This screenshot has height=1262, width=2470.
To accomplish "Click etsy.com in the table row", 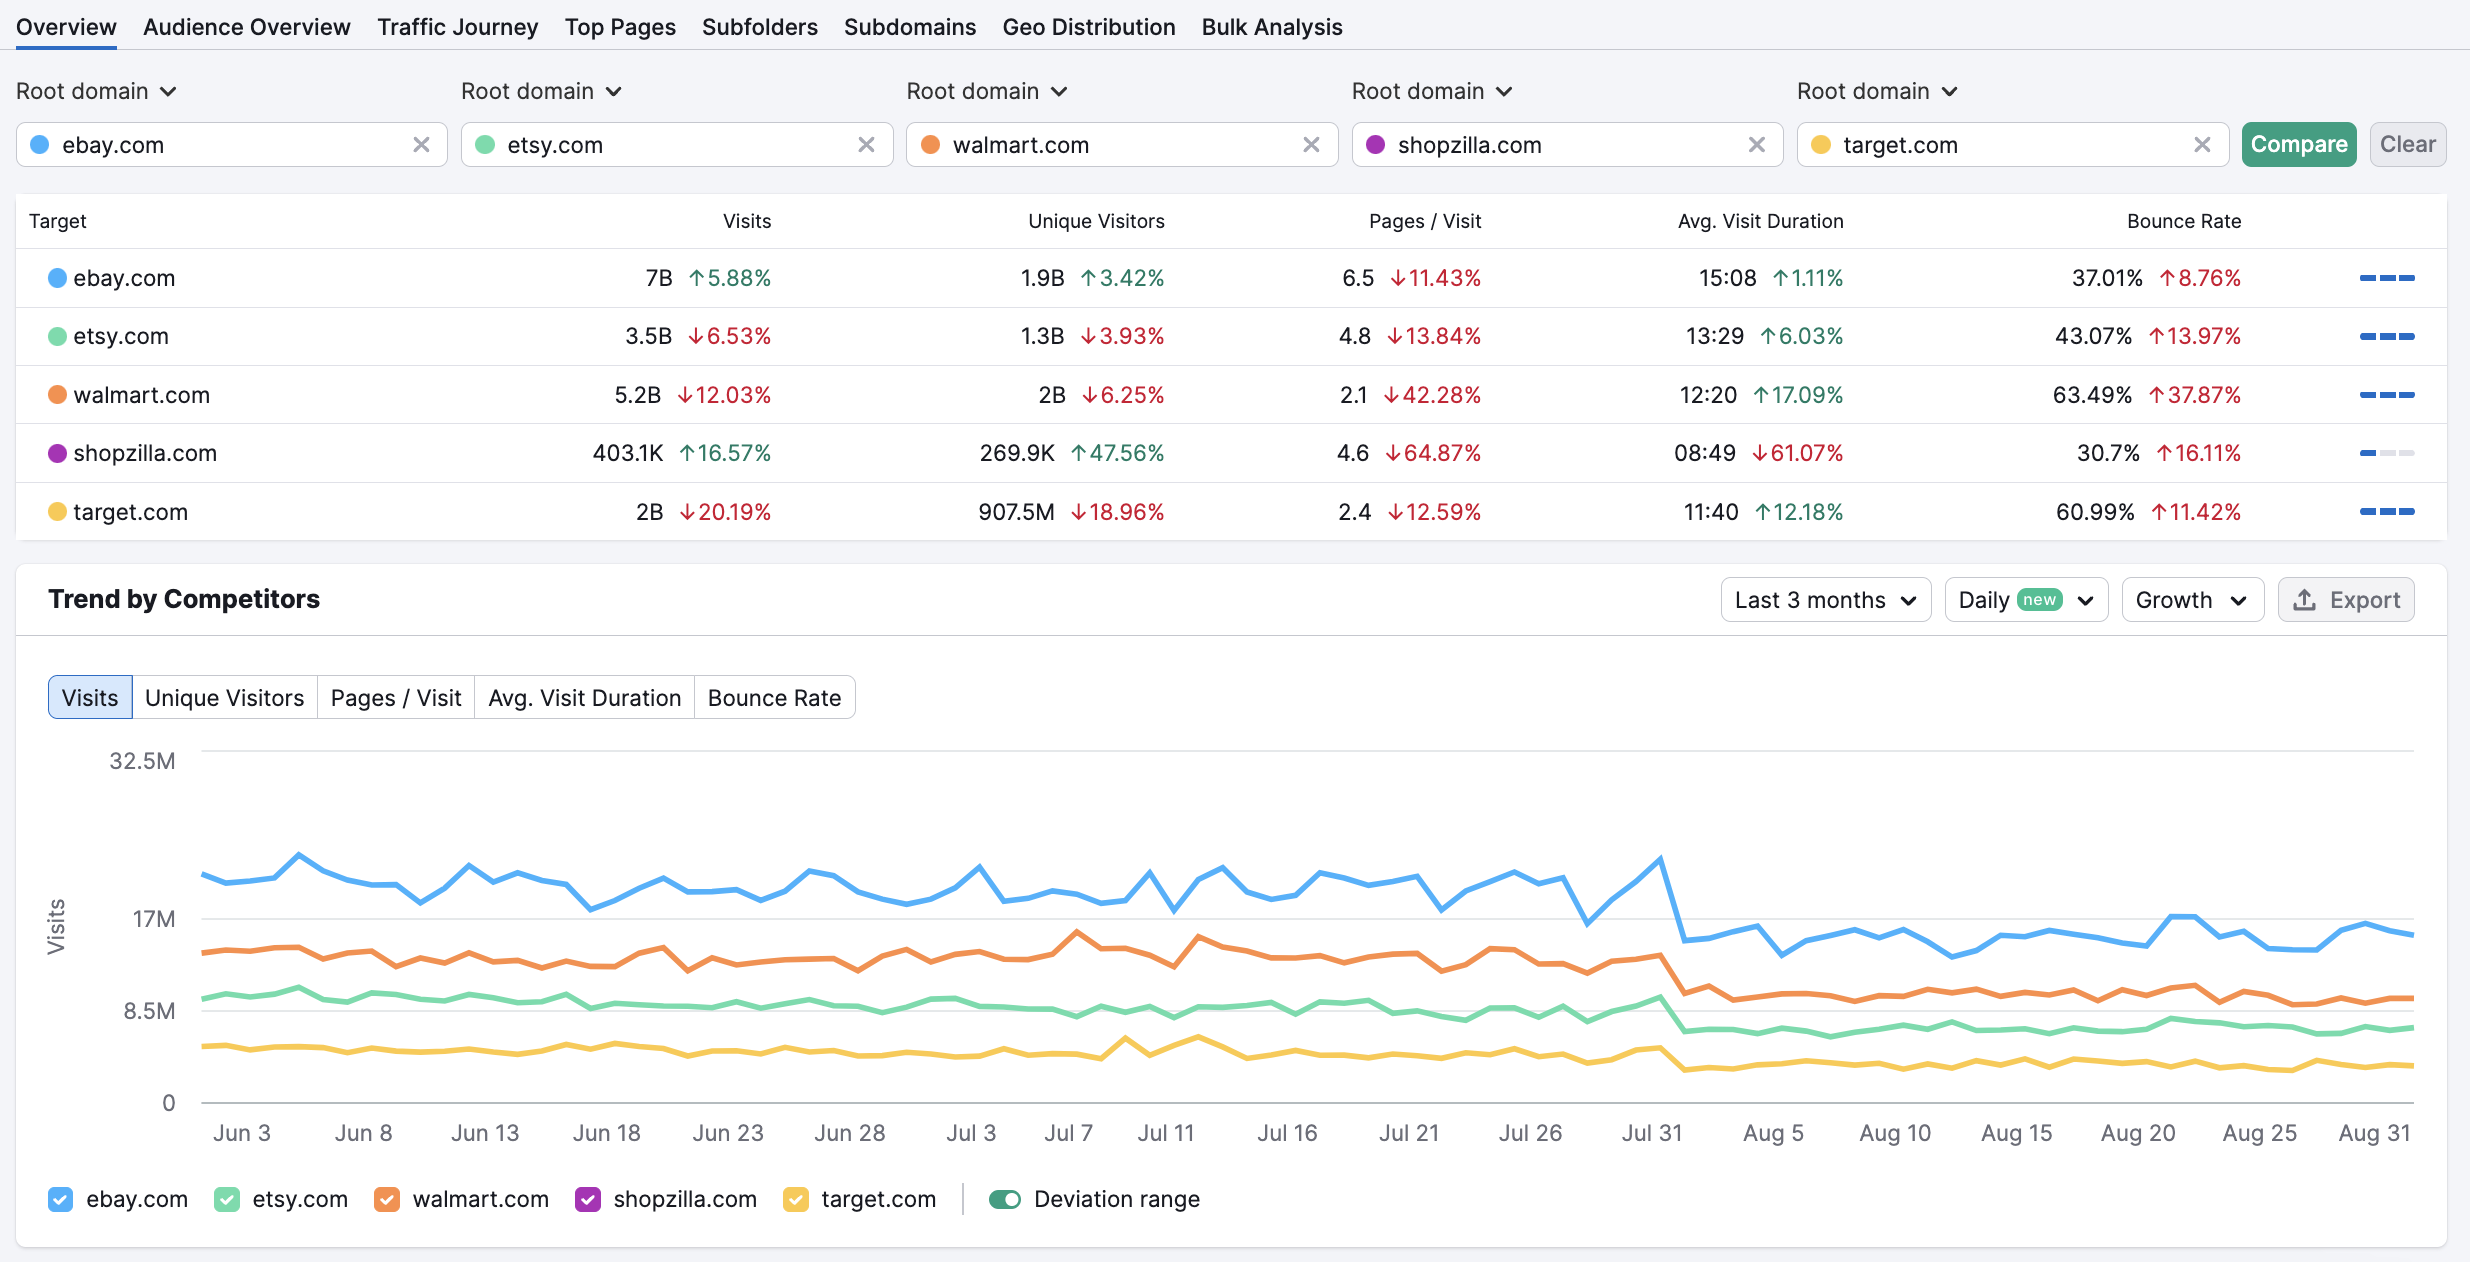I will 121,336.
